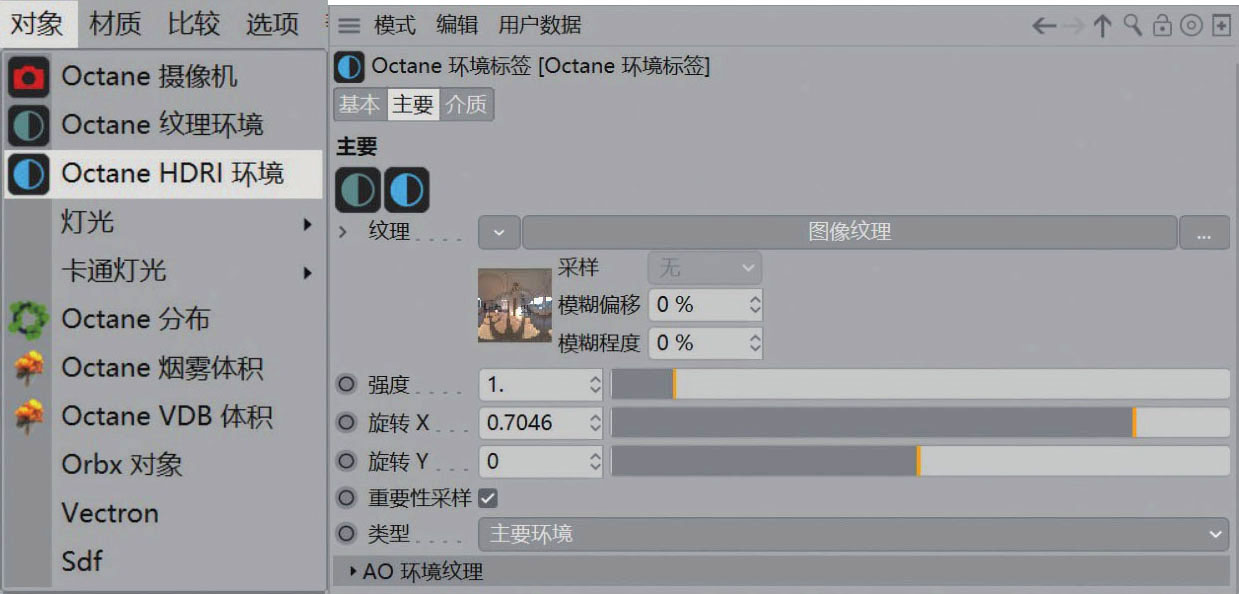The width and height of the screenshot is (1239, 594).
Task: Click the Octane 环境标签 title icon
Action: (x=349, y=67)
